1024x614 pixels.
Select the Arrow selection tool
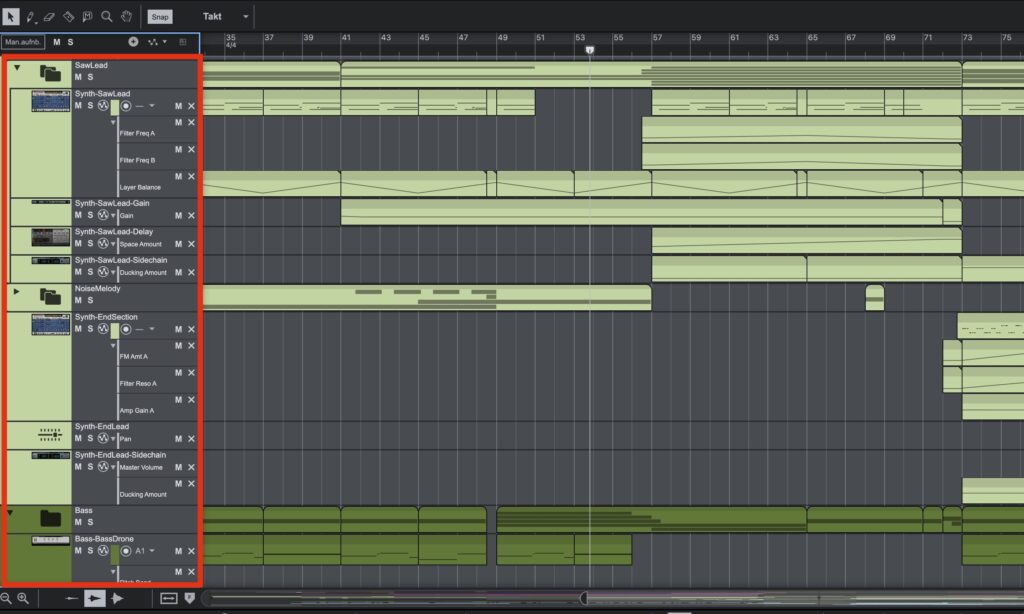coord(10,16)
